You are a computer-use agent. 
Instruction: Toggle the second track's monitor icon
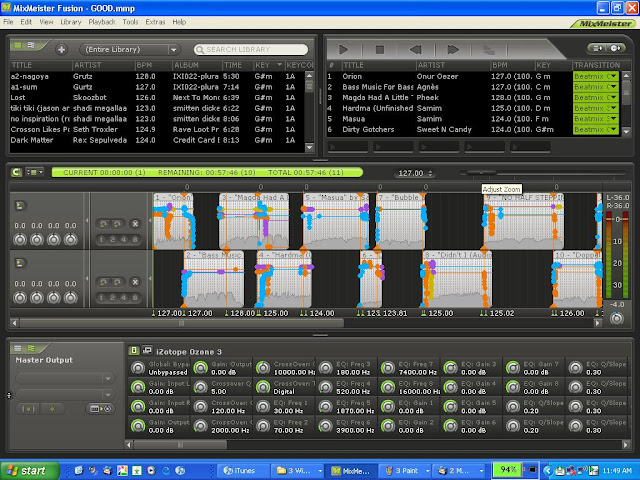[x=20, y=263]
